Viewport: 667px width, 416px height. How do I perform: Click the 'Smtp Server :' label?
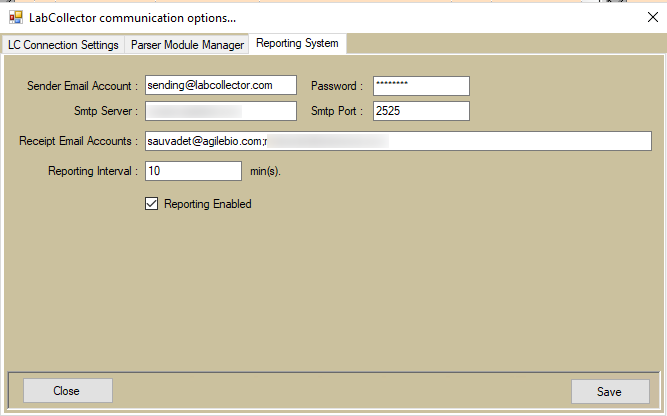106,111
